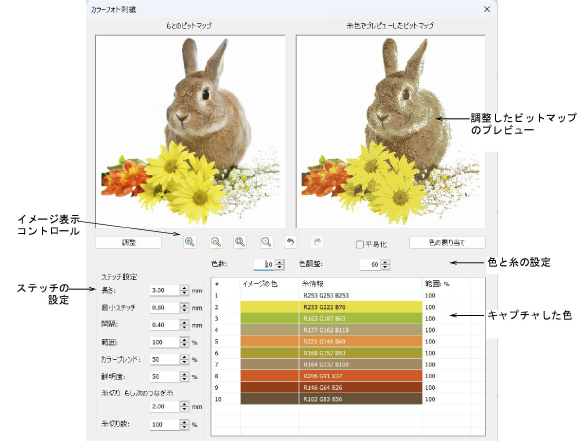
Task: Select the yellow image color swatch in row 2
Action: [269, 307]
